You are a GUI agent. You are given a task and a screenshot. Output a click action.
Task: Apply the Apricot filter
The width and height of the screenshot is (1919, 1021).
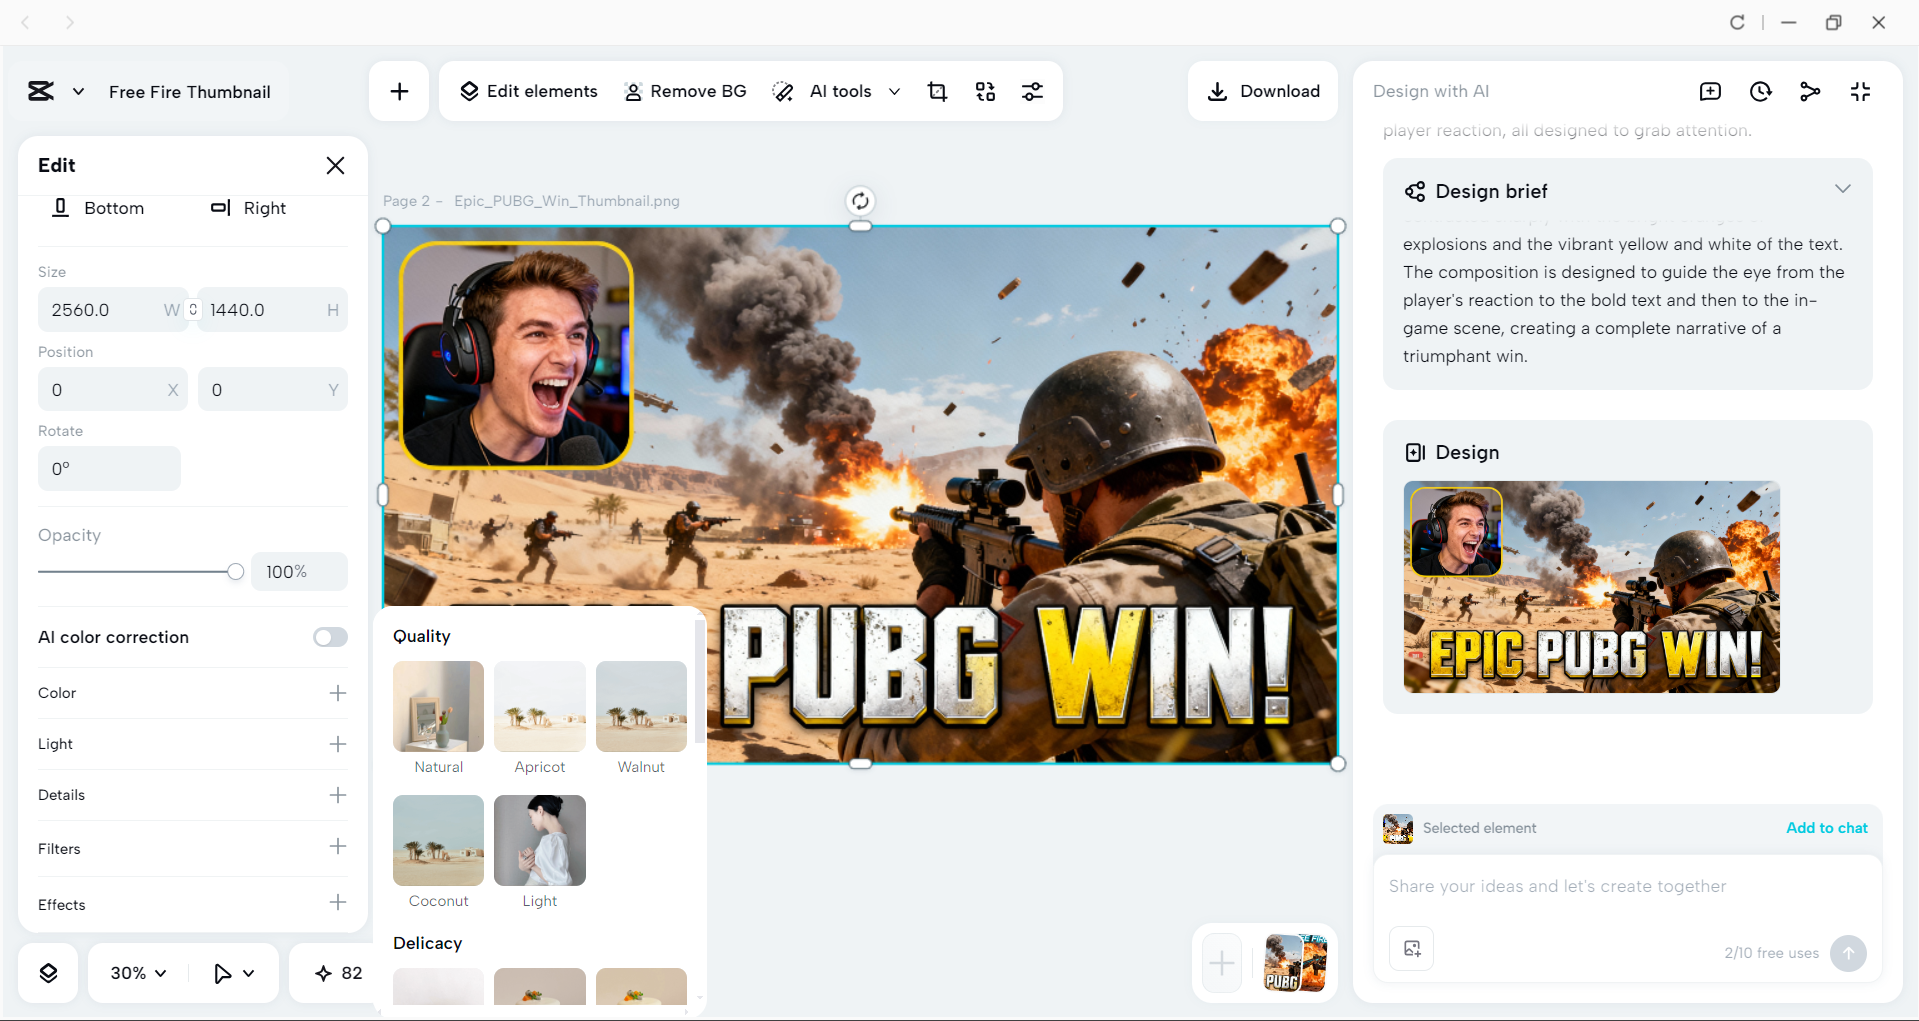tap(540, 707)
